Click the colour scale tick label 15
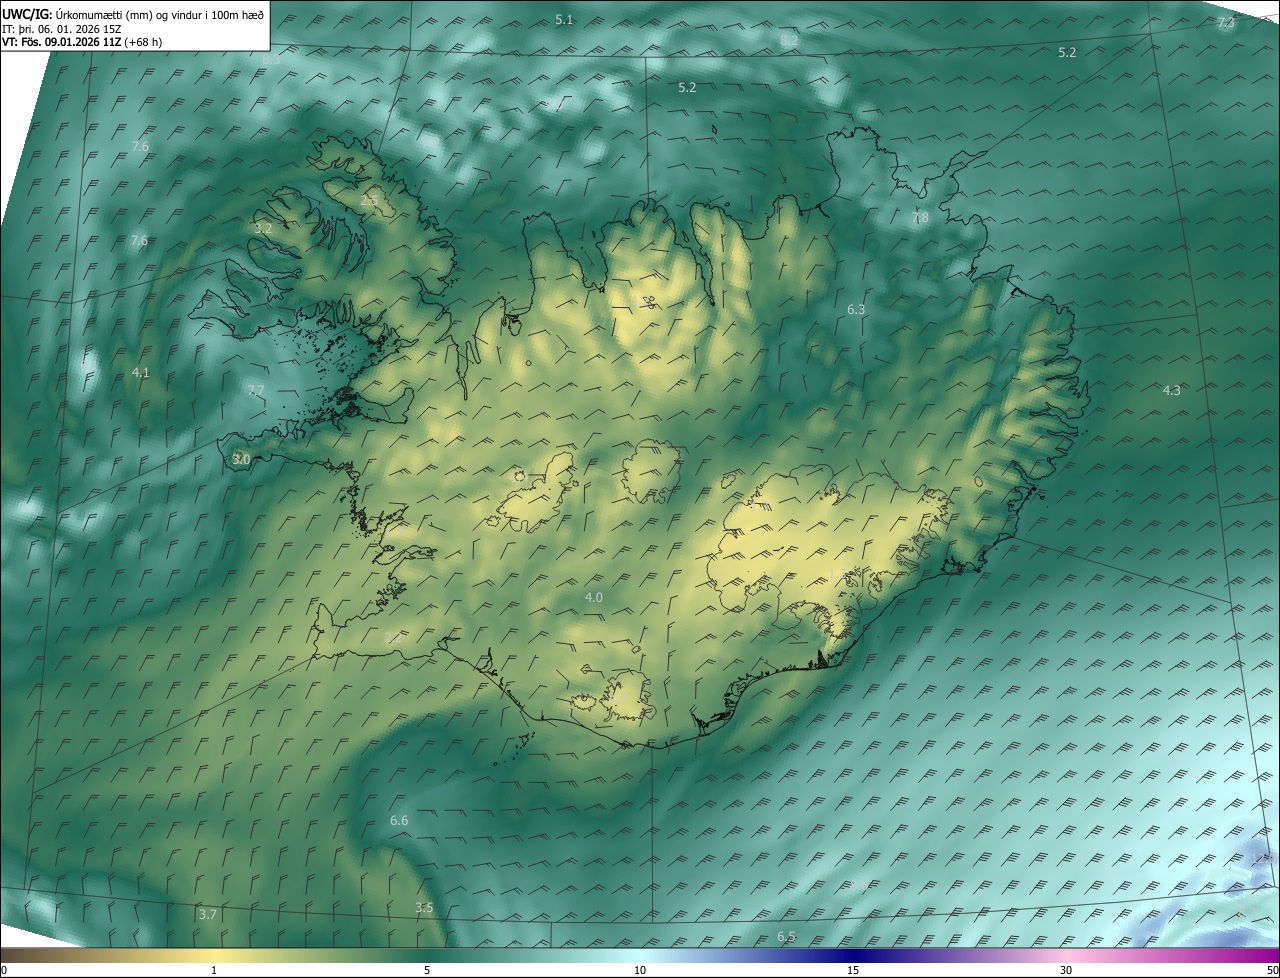This screenshot has height=978, width=1280. (x=853, y=970)
